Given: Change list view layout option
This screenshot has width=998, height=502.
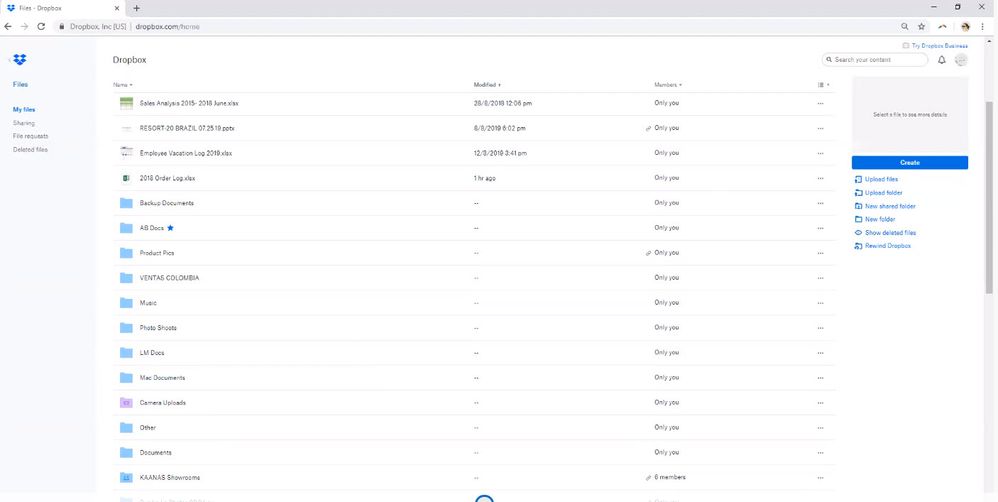Looking at the screenshot, I should pyautogui.click(x=822, y=85).
